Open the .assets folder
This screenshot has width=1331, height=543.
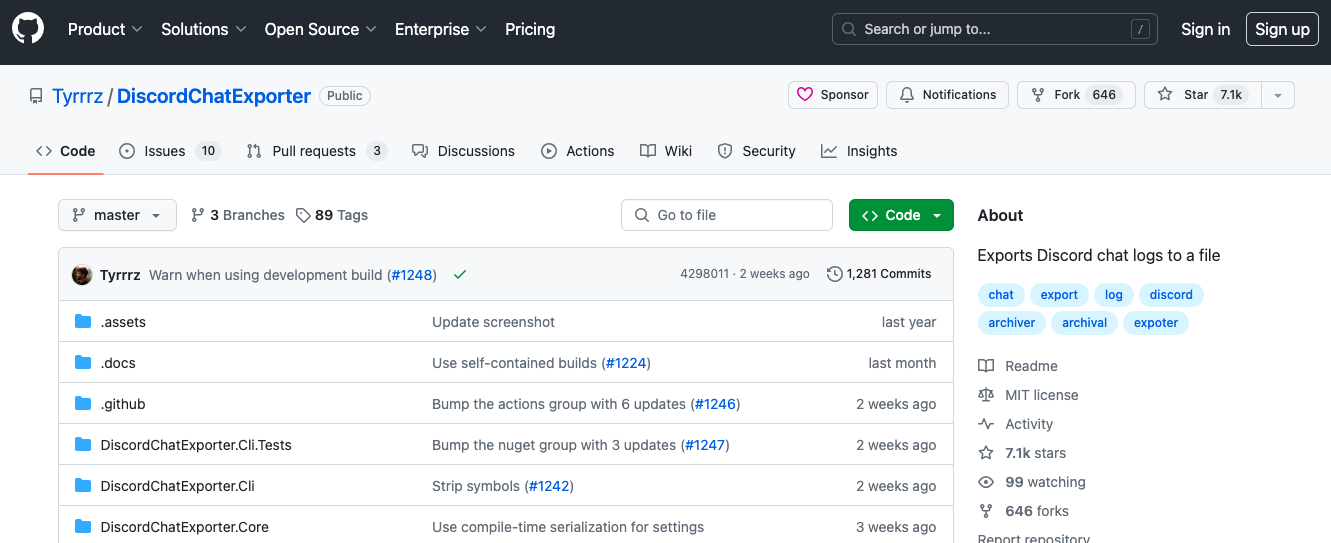pos(123,322)
